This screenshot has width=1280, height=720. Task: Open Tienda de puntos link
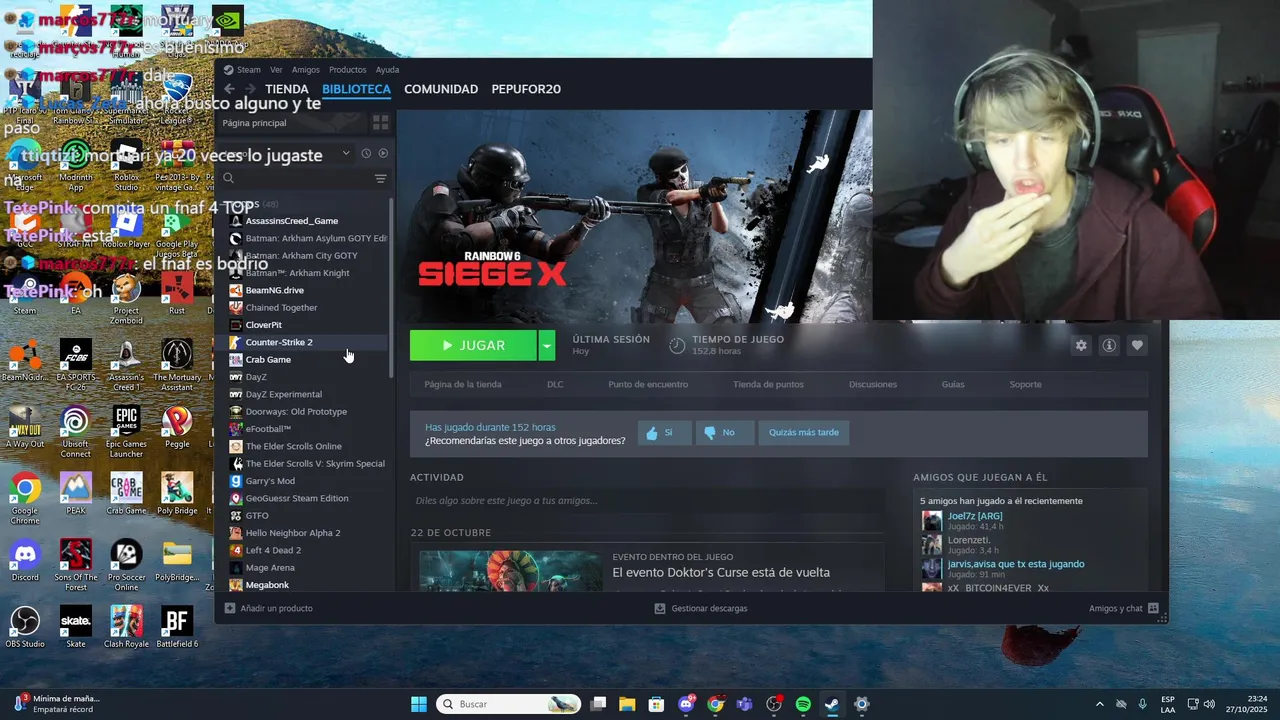click(768, 384)
